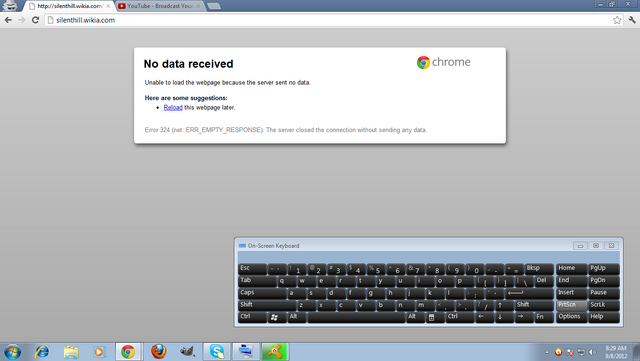Click the right arrow key on the keyboard
This screenshot has width=640, height=361.
coord(524,317)
